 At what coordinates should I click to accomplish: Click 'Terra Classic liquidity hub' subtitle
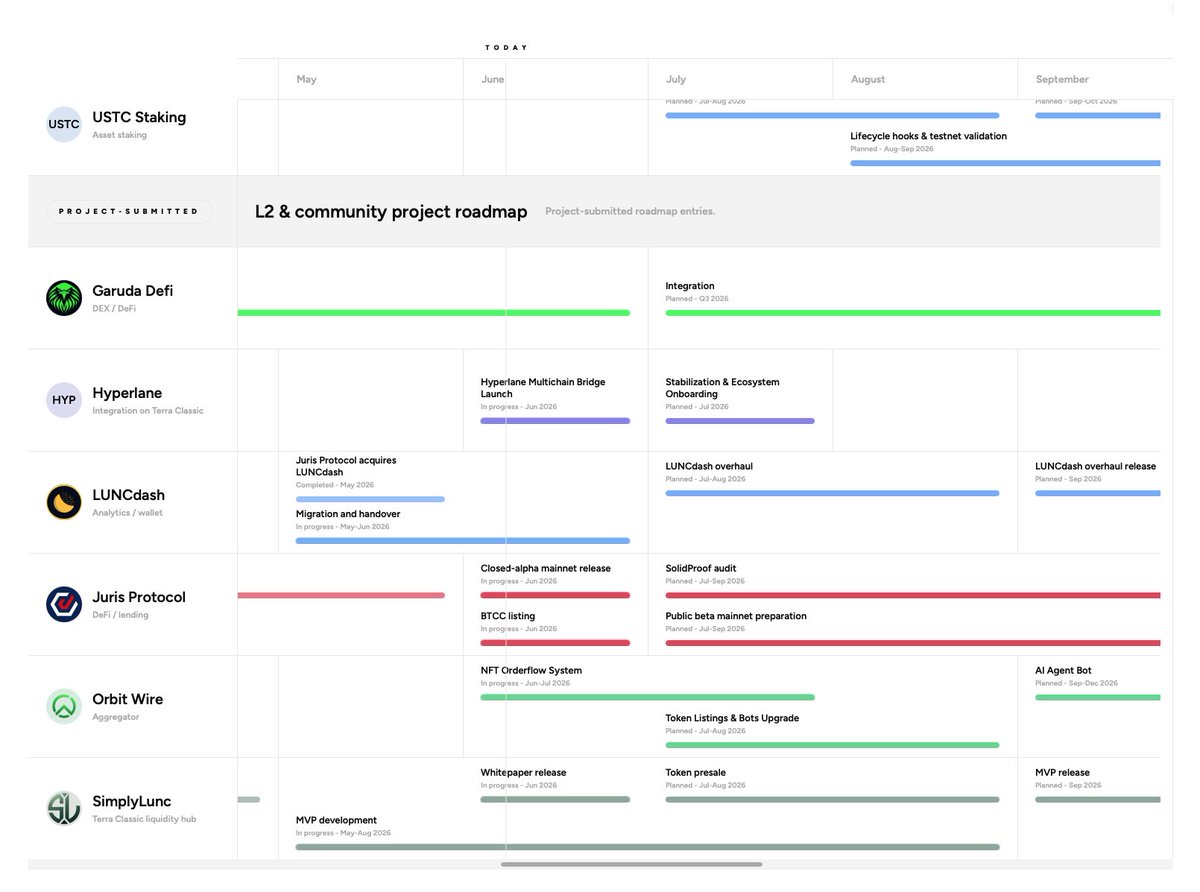pos(144,819)
